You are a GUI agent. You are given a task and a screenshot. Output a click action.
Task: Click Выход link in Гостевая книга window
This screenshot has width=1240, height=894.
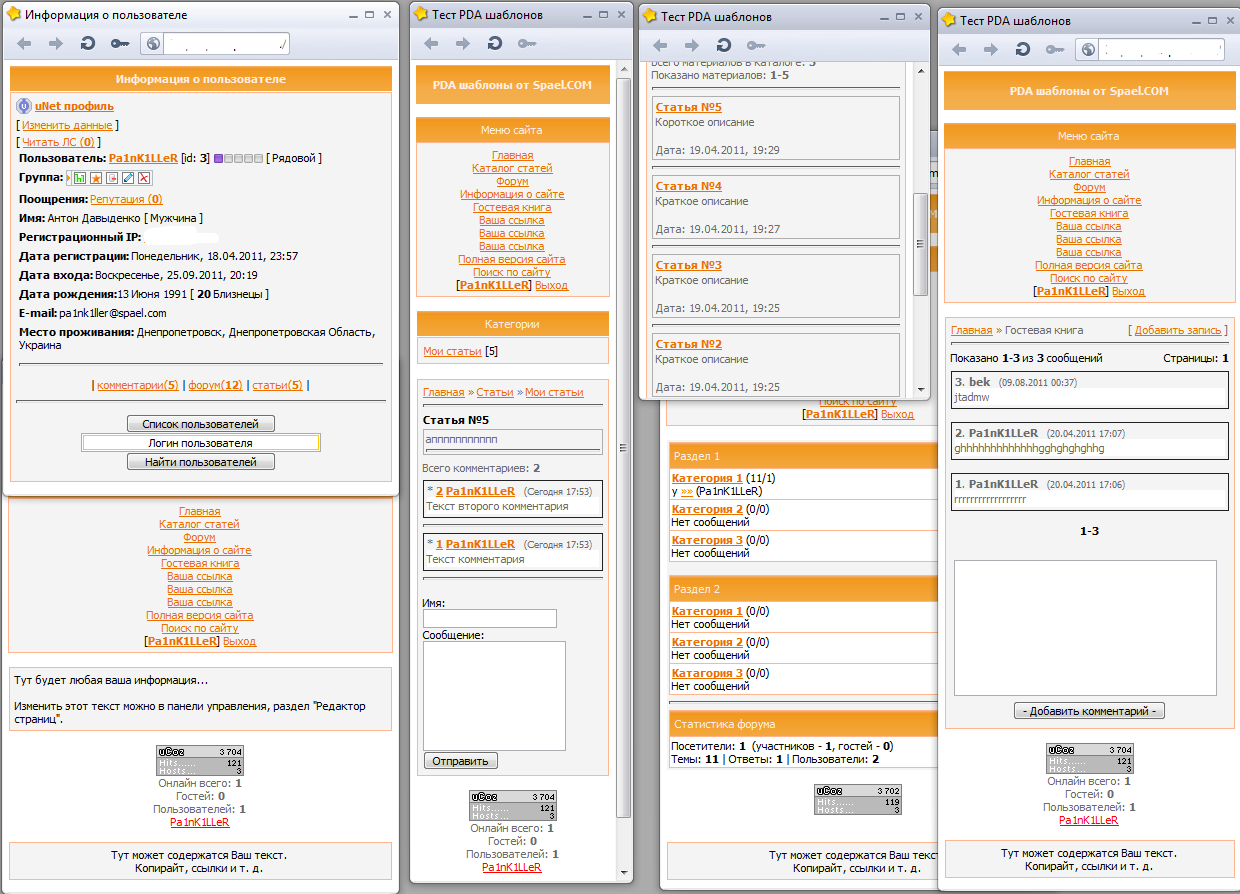click(x=1128, y=292)
